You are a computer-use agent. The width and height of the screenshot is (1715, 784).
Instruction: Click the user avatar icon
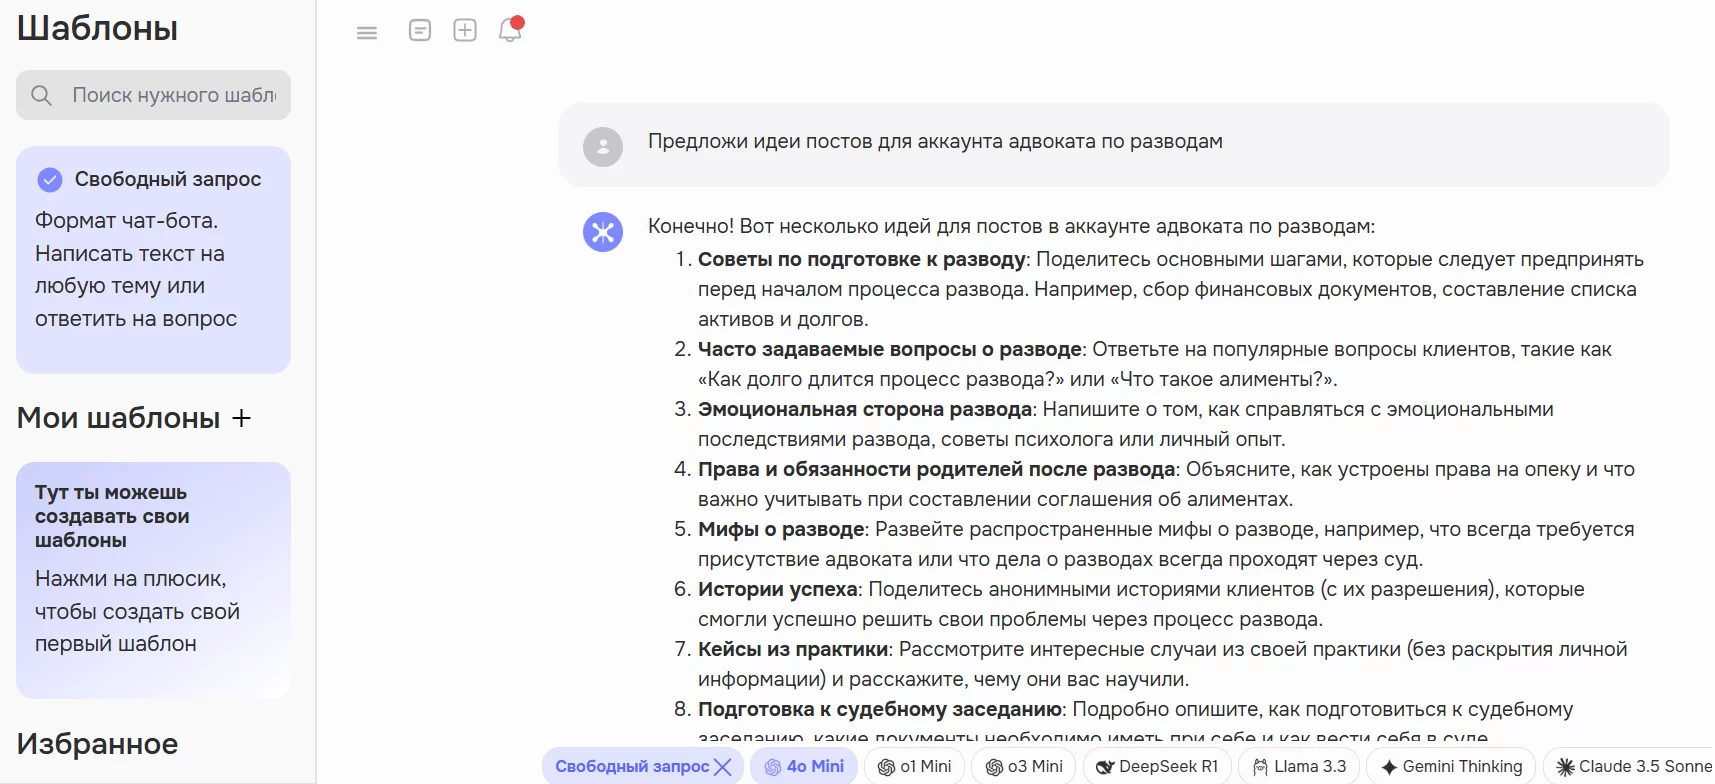[x=603, y=146]
